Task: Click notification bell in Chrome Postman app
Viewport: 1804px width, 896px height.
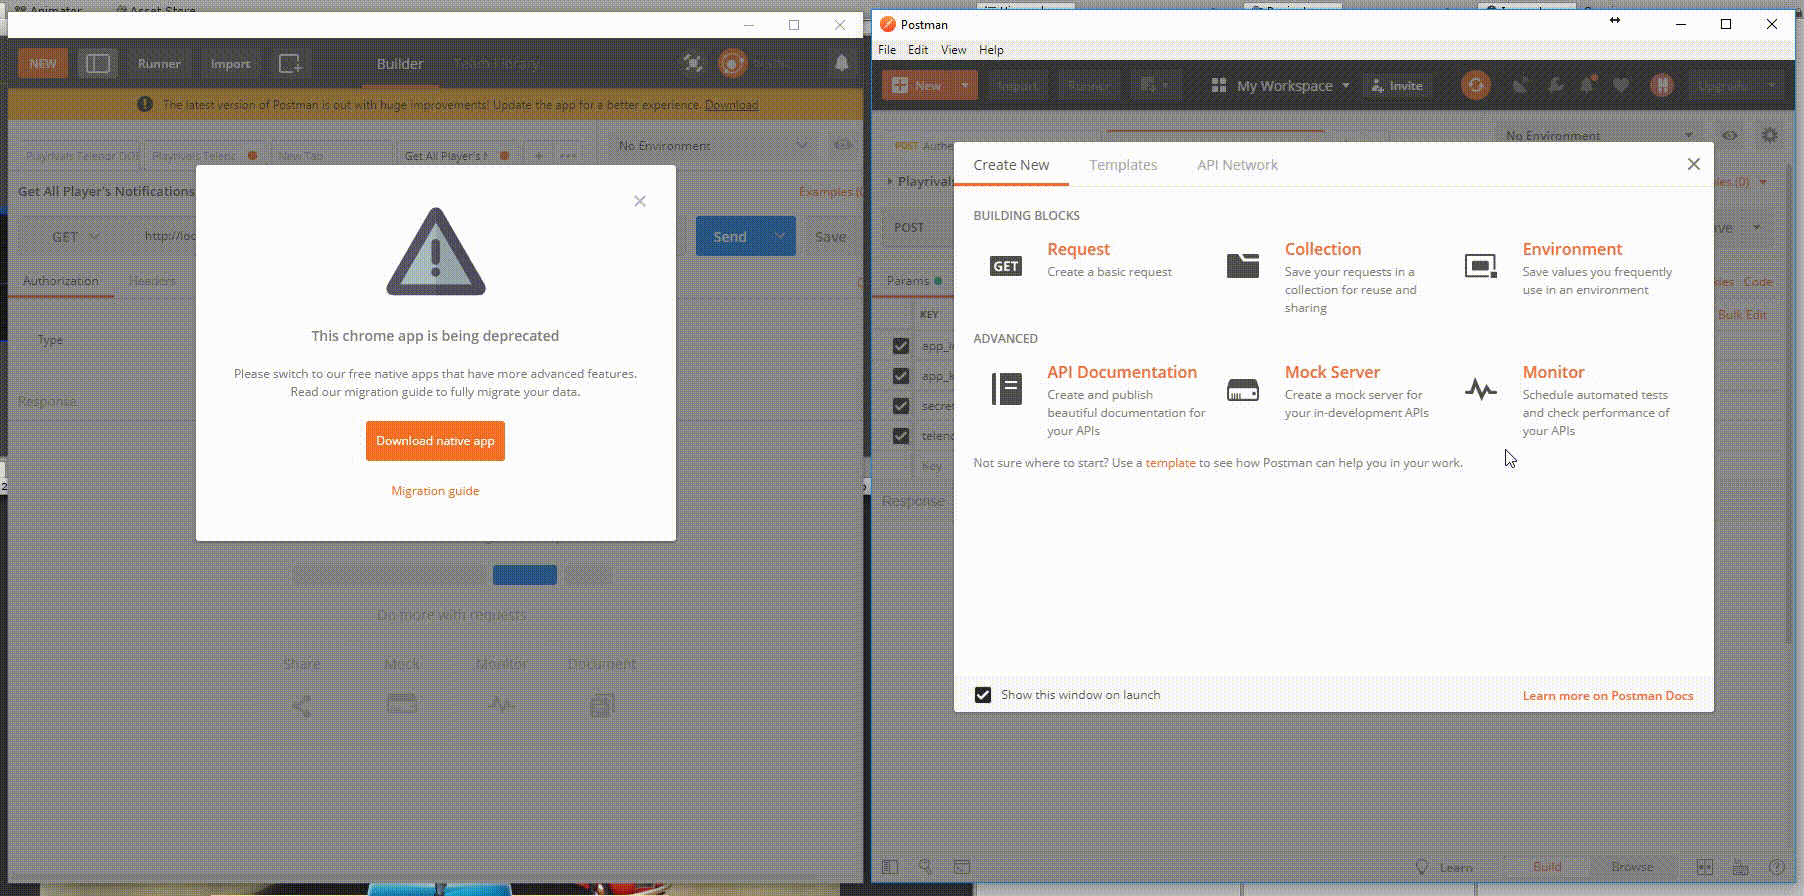Action: click(842, 64)
